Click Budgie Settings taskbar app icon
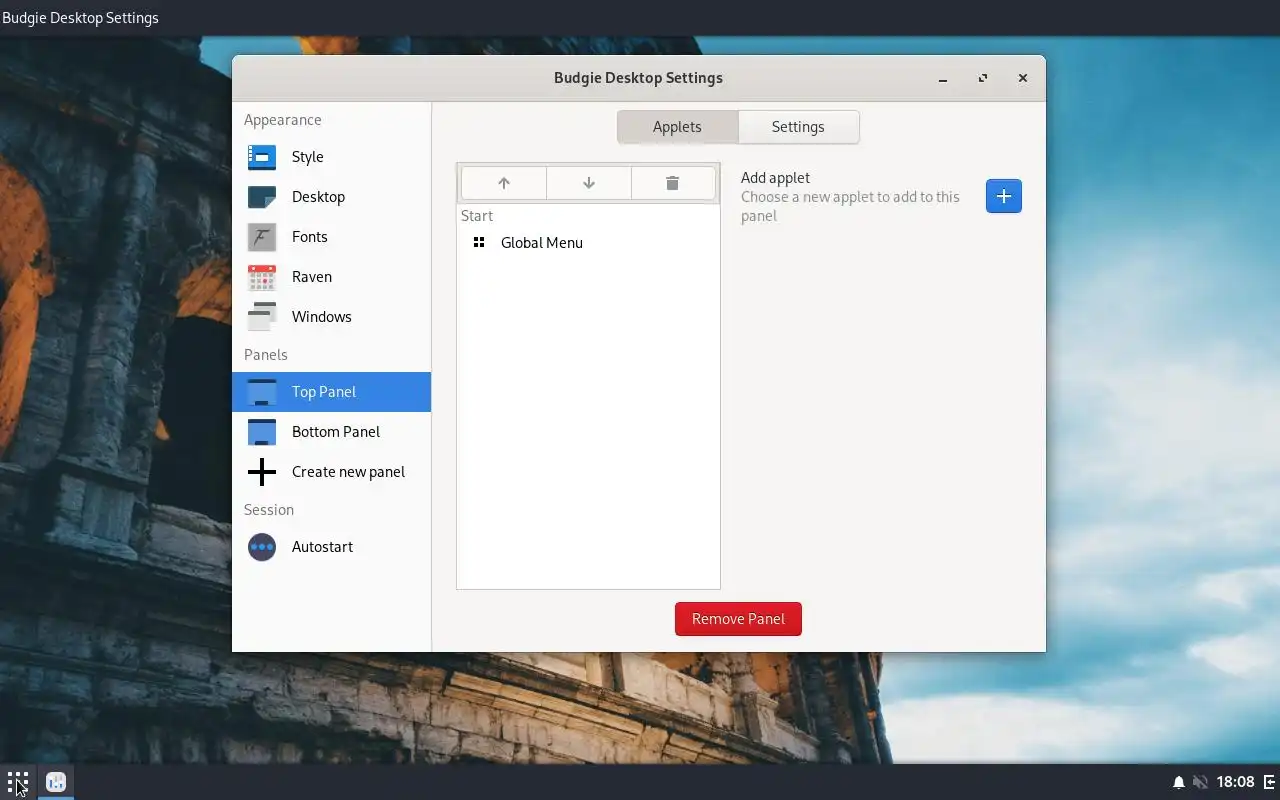The height and width of the screenshot is (800, 1280). click(56, 782)
